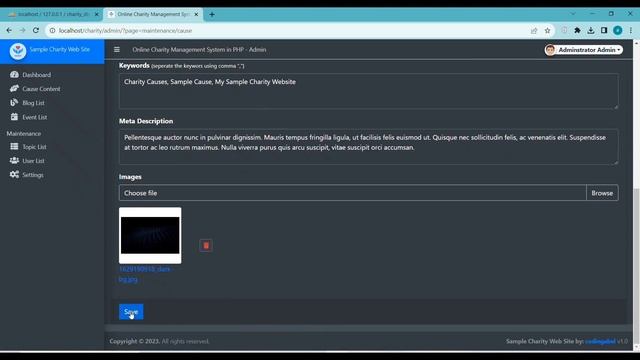Click the Maintenance section heading
640x360 pixels.
click(24, 133)
